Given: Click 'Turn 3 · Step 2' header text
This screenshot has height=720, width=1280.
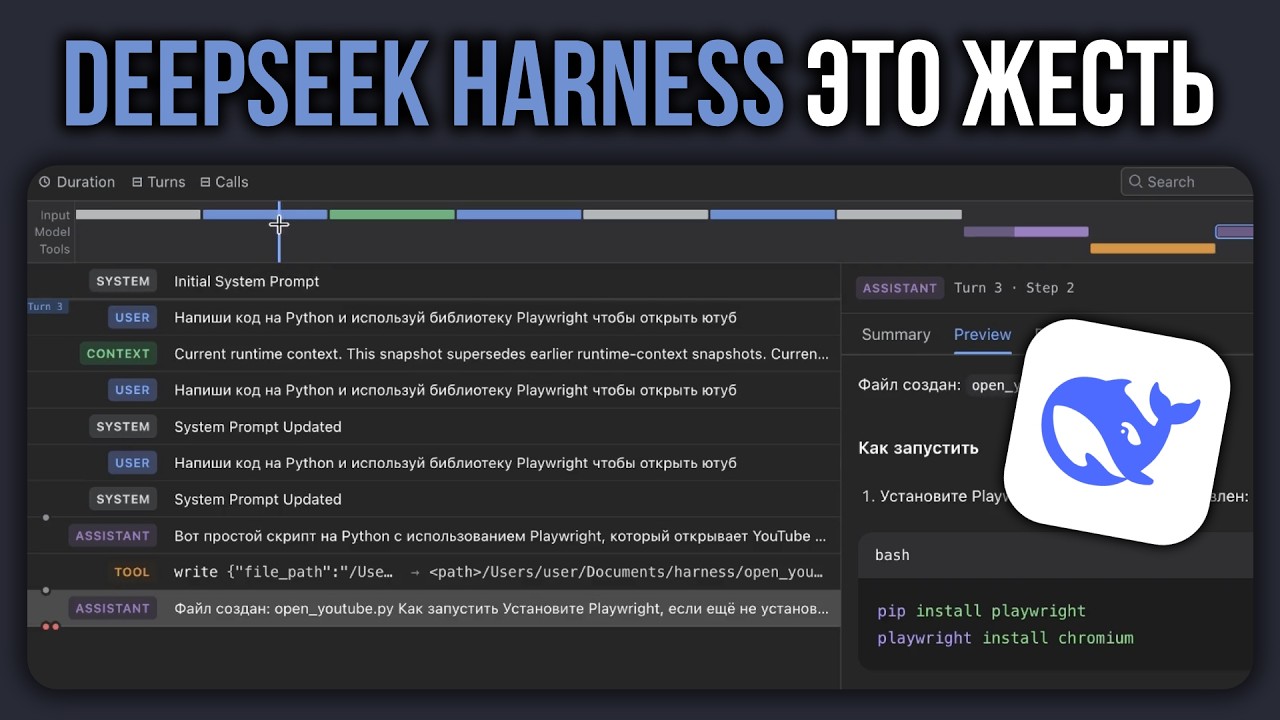Looking at the screenshot, I should coord(1014,288).
